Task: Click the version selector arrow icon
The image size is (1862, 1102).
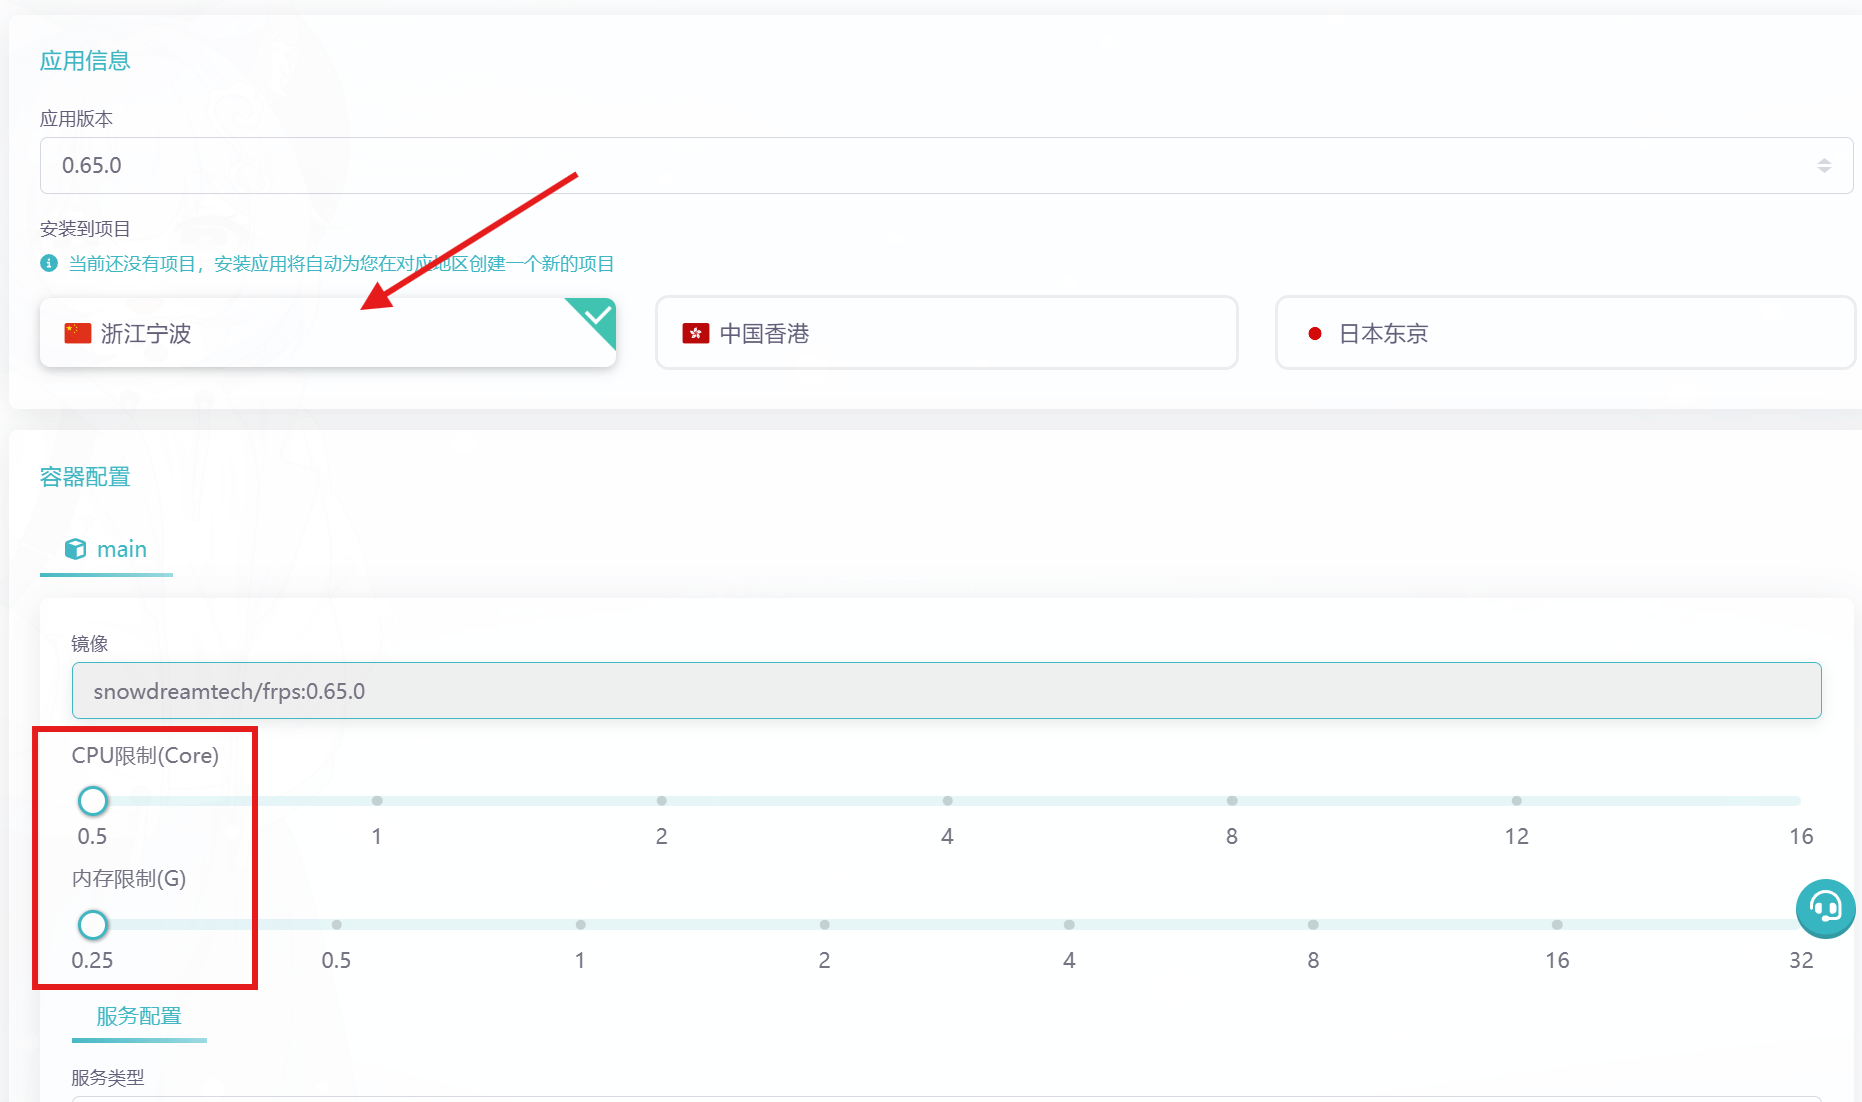Action: (x=1823, y=165)
